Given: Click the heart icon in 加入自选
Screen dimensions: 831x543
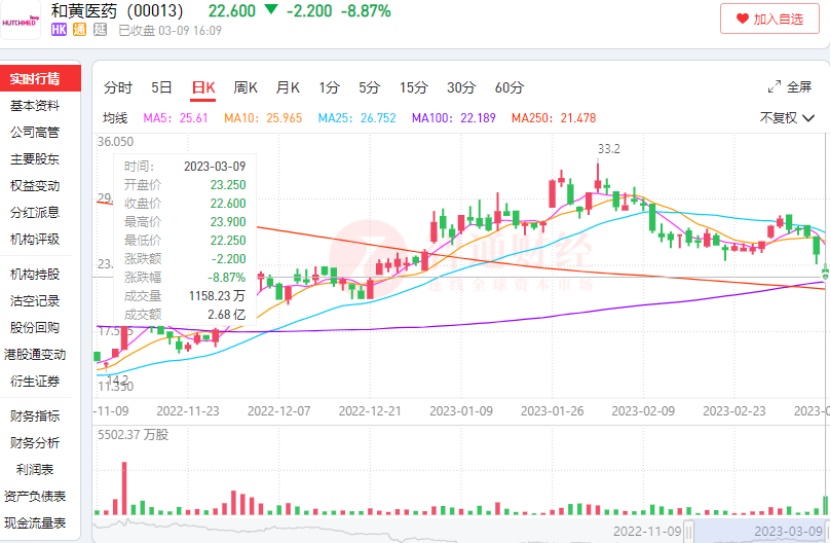Looking at the screenshot, I should click(742, 19).
